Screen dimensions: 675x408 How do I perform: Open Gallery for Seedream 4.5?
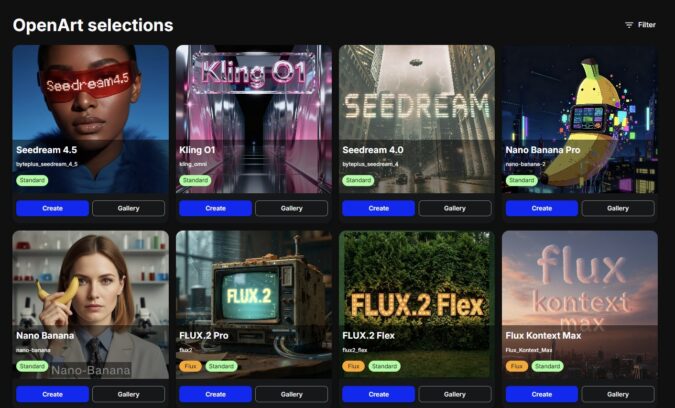(128, 208)
